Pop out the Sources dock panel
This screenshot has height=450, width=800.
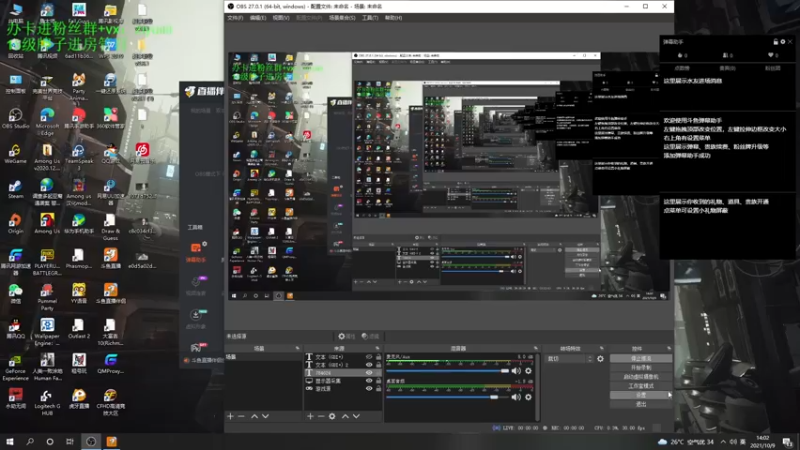click(377, 348)
